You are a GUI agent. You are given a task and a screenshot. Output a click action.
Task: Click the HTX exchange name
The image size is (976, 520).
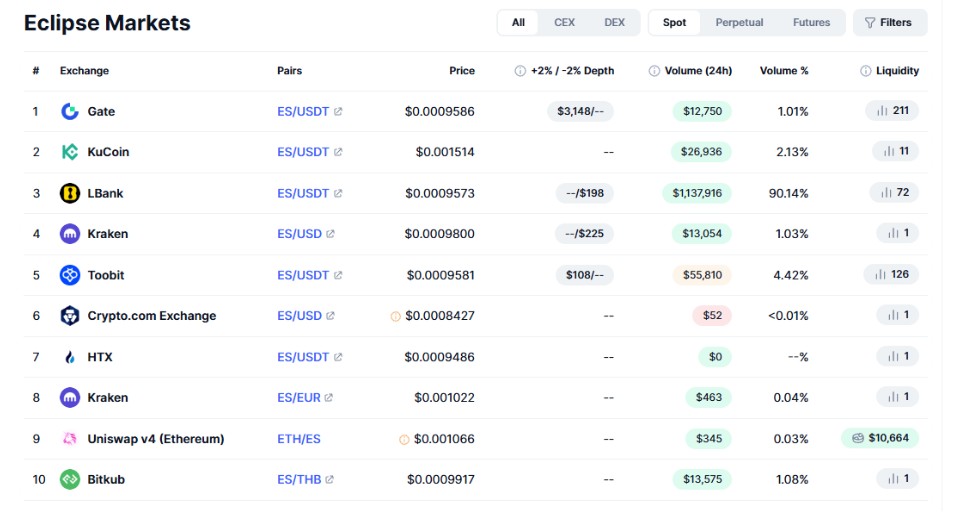100,357
